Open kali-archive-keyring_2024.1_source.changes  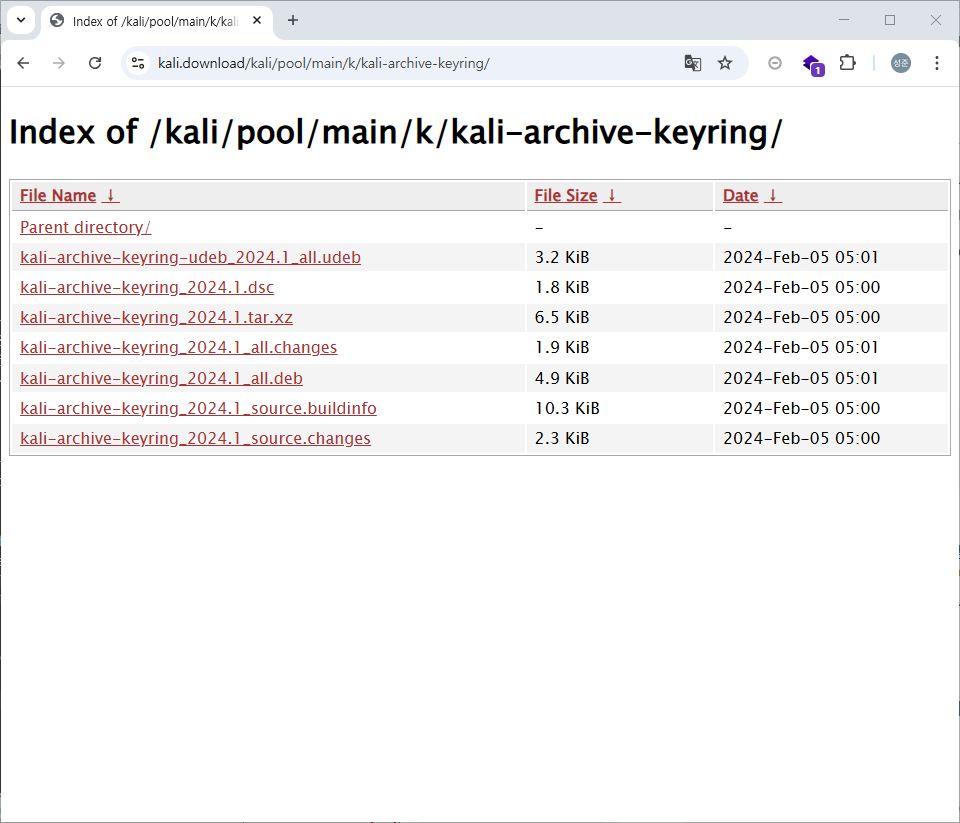195,438
